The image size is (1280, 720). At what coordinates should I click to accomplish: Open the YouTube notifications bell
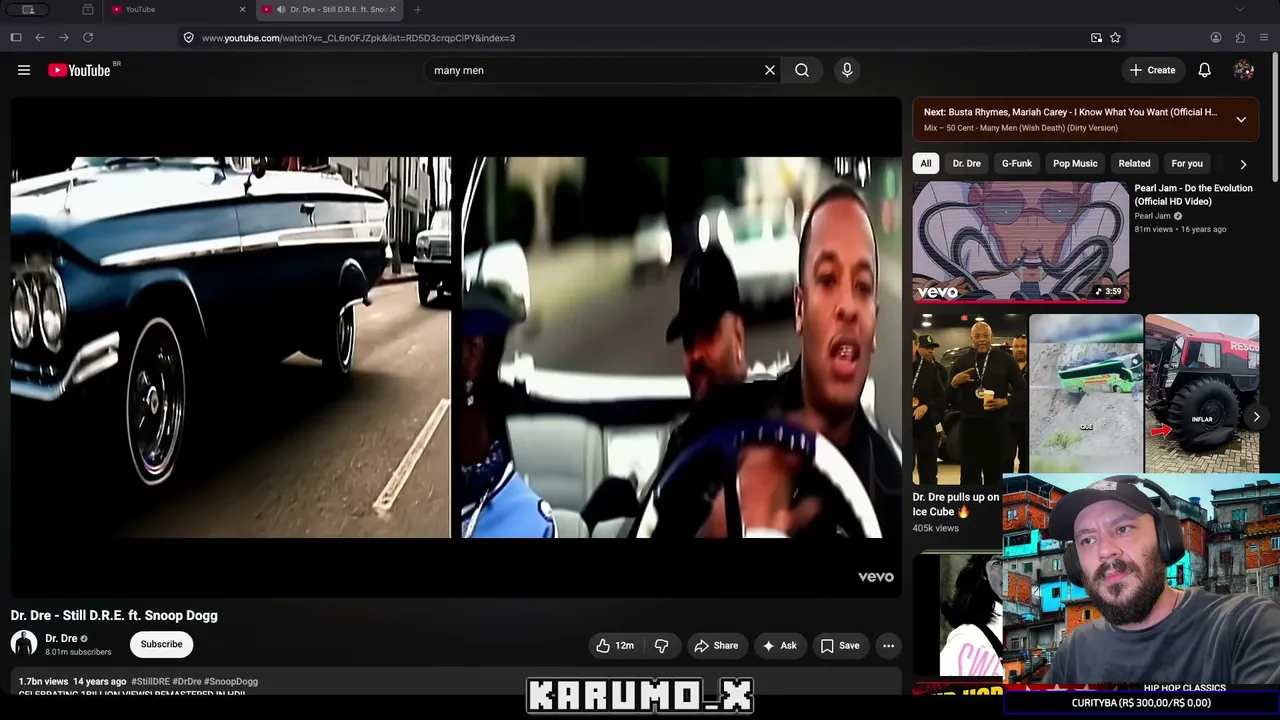[x=1205, y=70]
